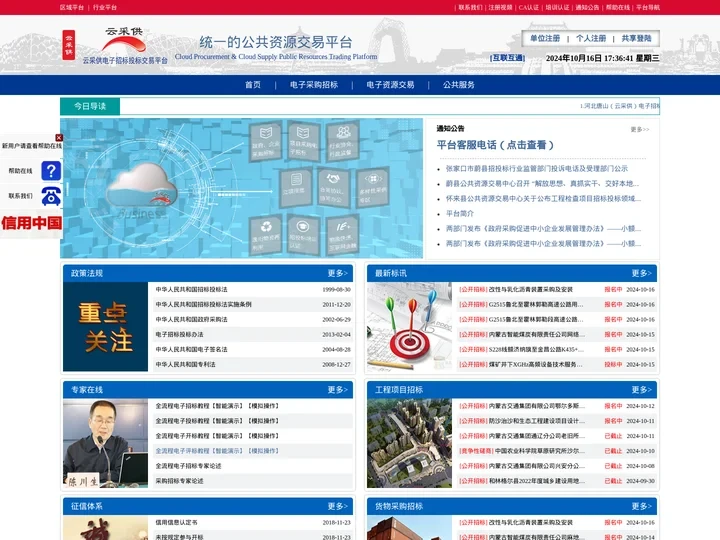Click 通知公告 in the top bar
Screen dimensions: 720x540
587,7
